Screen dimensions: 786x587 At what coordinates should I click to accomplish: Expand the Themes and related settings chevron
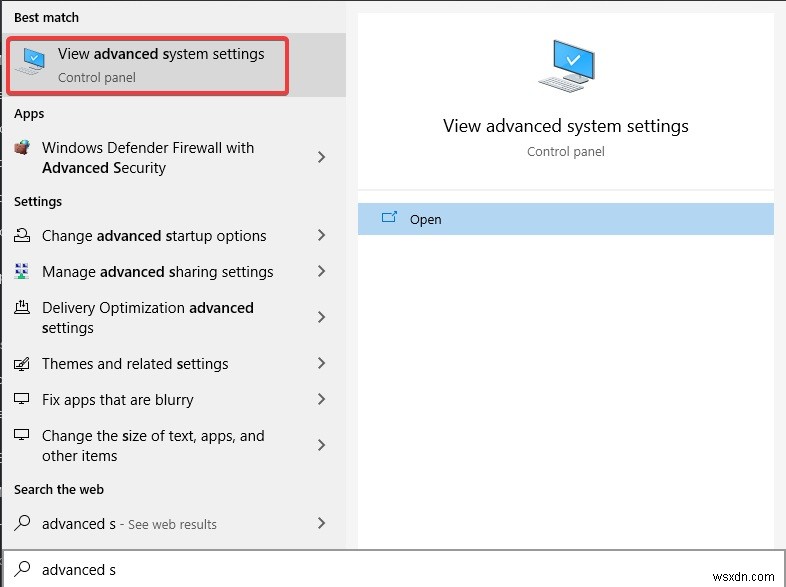321,364
